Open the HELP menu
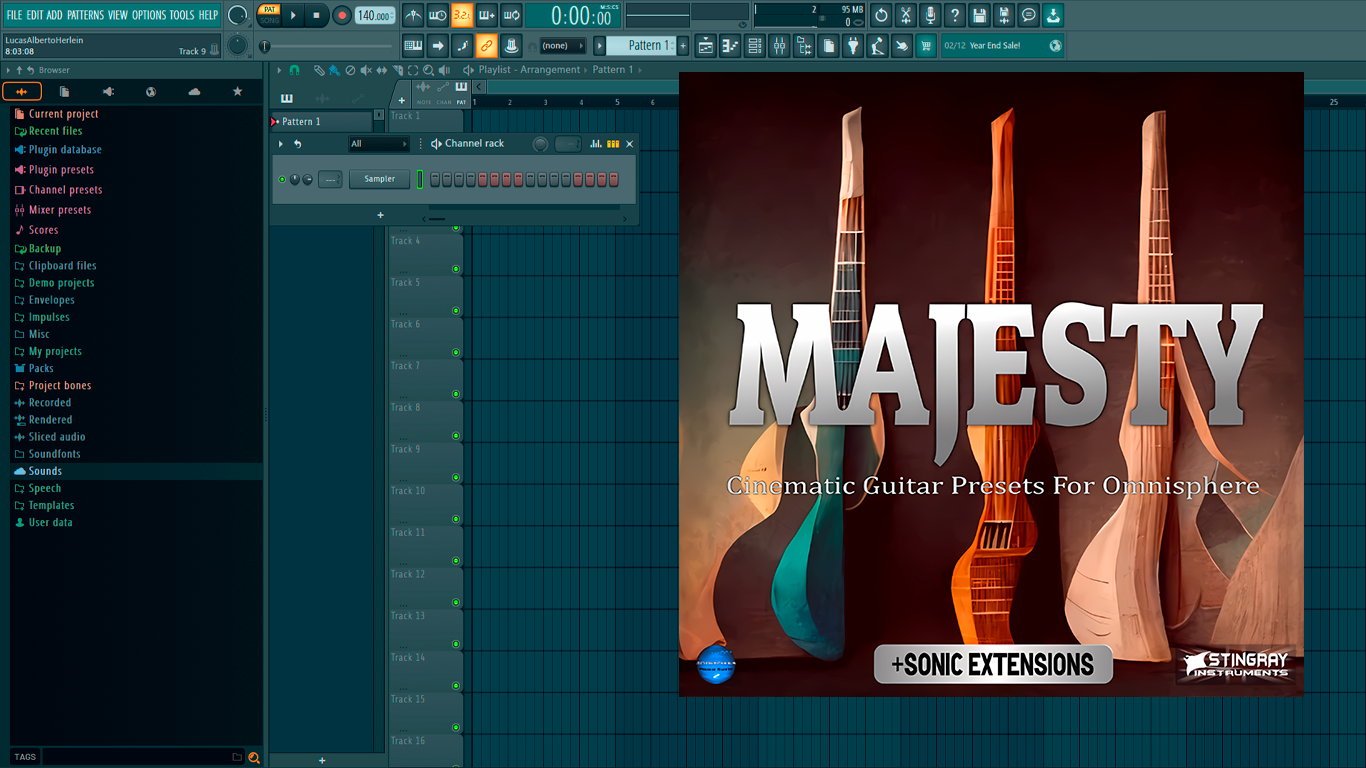 click(x=208, y=15)
